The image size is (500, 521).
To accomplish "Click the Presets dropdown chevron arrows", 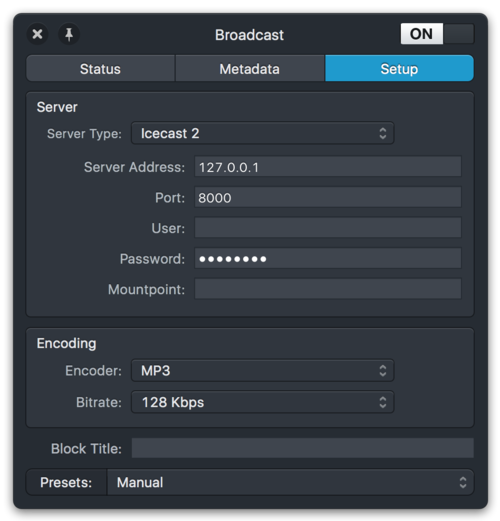I will point(463,482).
